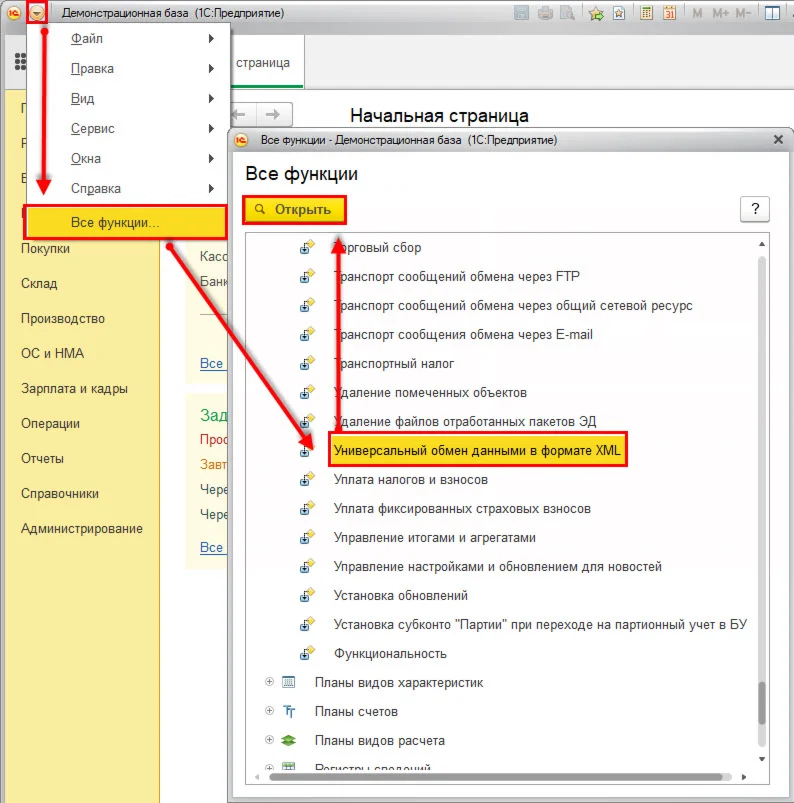Click processing icon beside Управление настройками и обновлением для новостей
Screen dimensions: 794x803
[307, 566]
